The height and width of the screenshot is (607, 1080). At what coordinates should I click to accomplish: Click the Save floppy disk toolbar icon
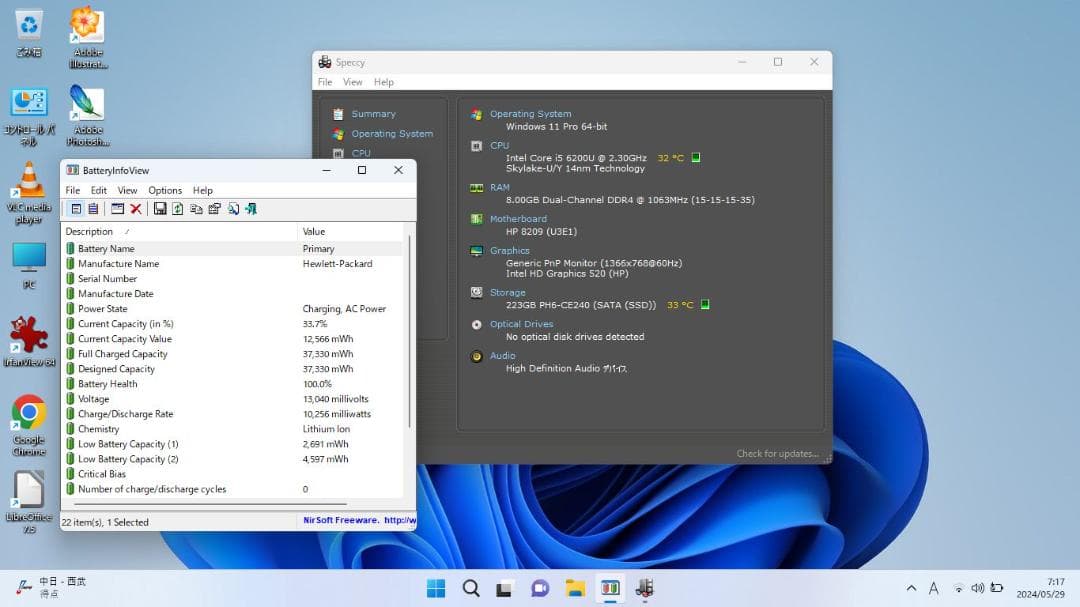point(160,209)
